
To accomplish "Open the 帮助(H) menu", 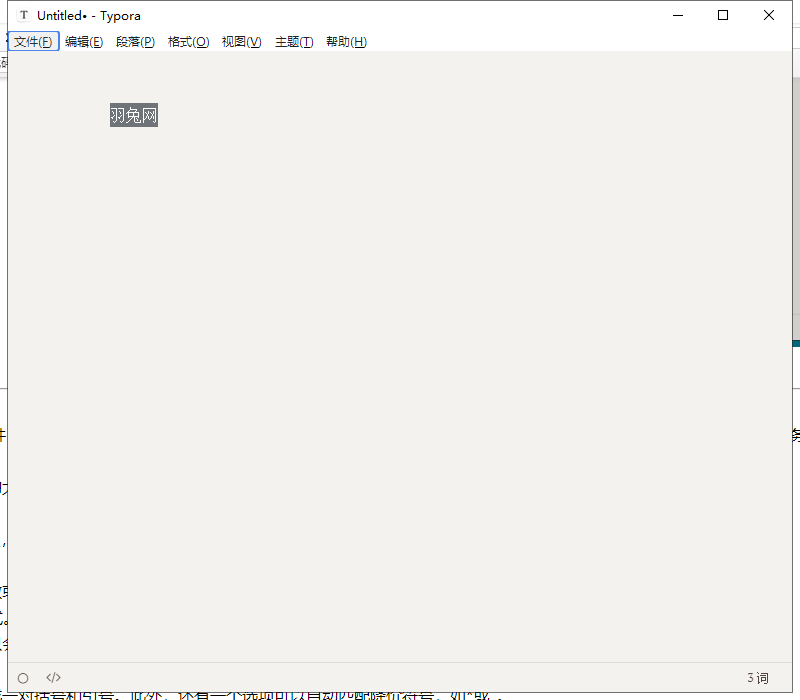I will click(346, 41).
